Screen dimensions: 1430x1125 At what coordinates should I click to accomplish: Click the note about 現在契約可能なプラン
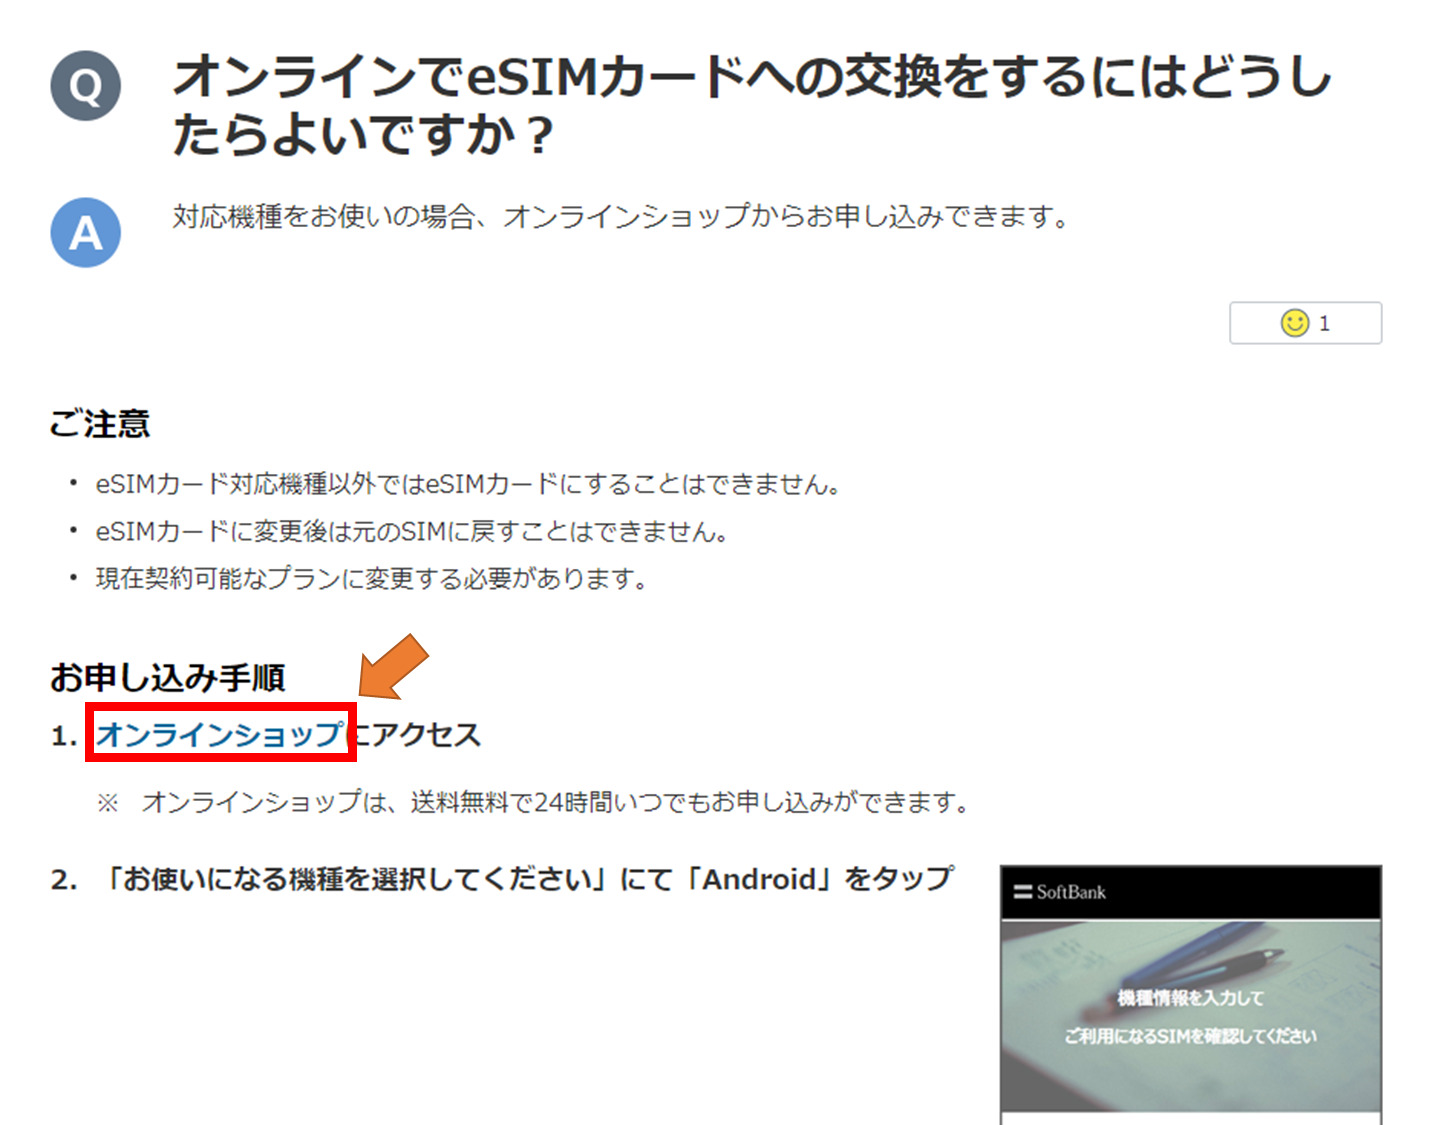pyautogui.click(x=371, y=579)
